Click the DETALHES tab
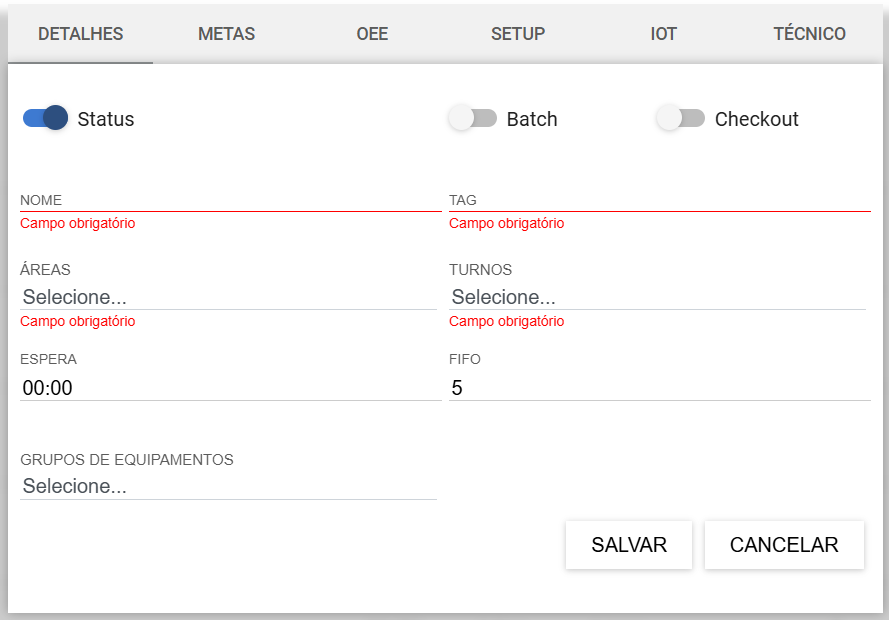889x620 pixels. point(81,34)
